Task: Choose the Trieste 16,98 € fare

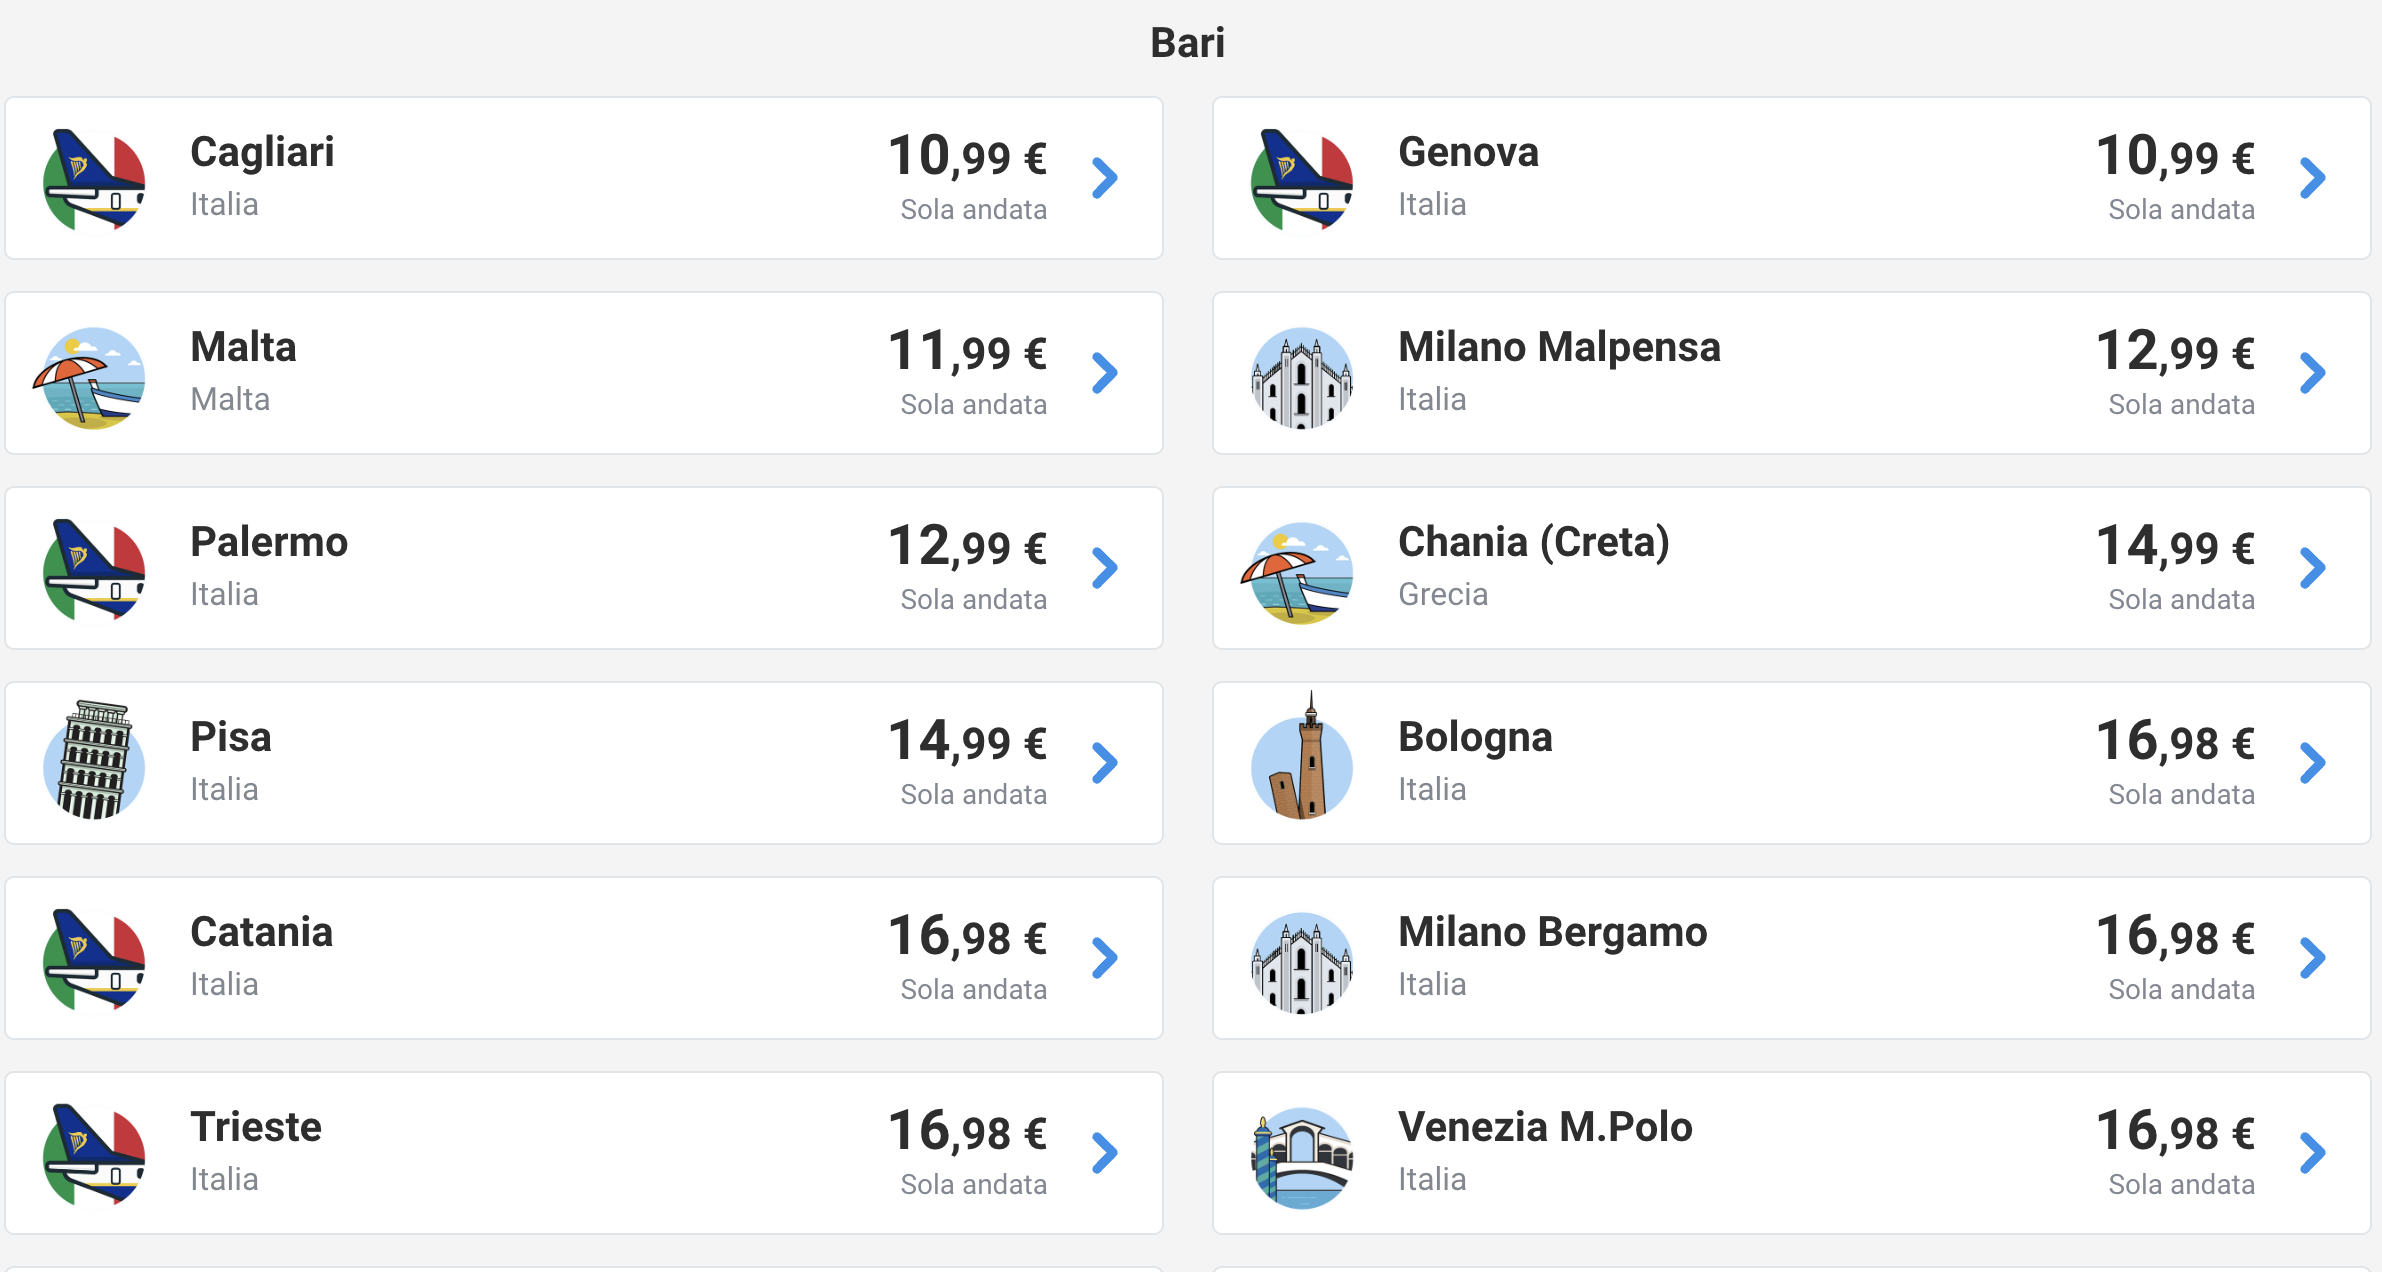Action: point(967,1132)
